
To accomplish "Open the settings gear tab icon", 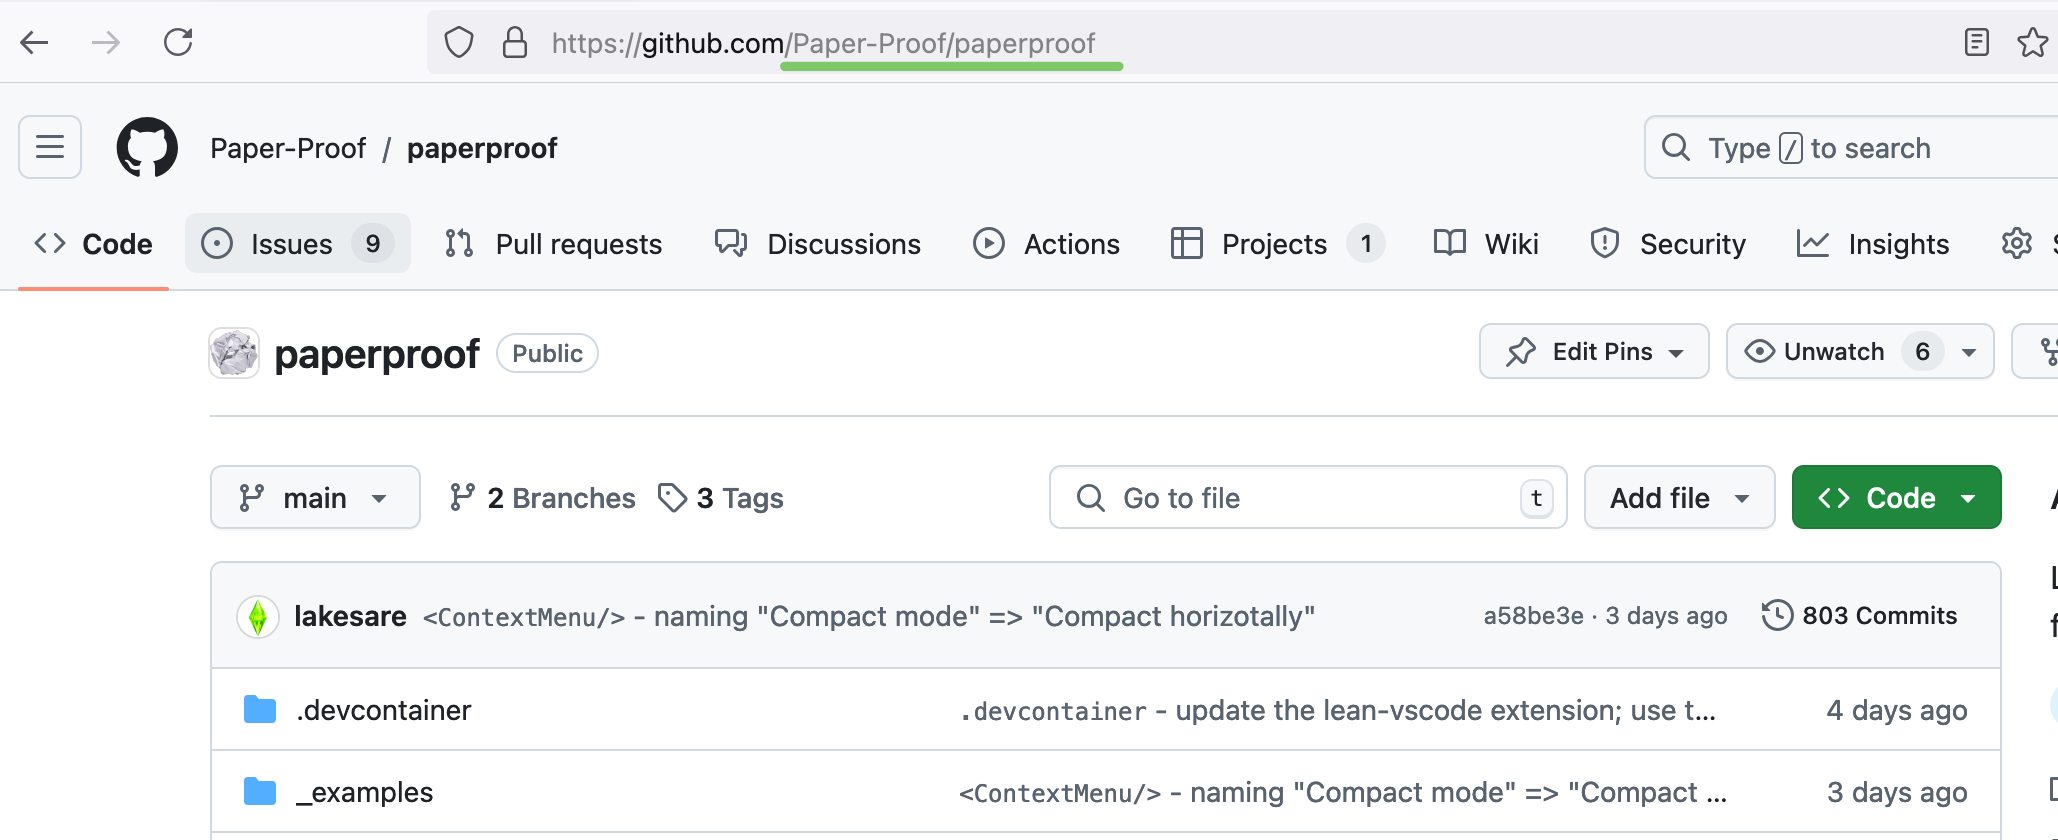I will (2016, 243).
